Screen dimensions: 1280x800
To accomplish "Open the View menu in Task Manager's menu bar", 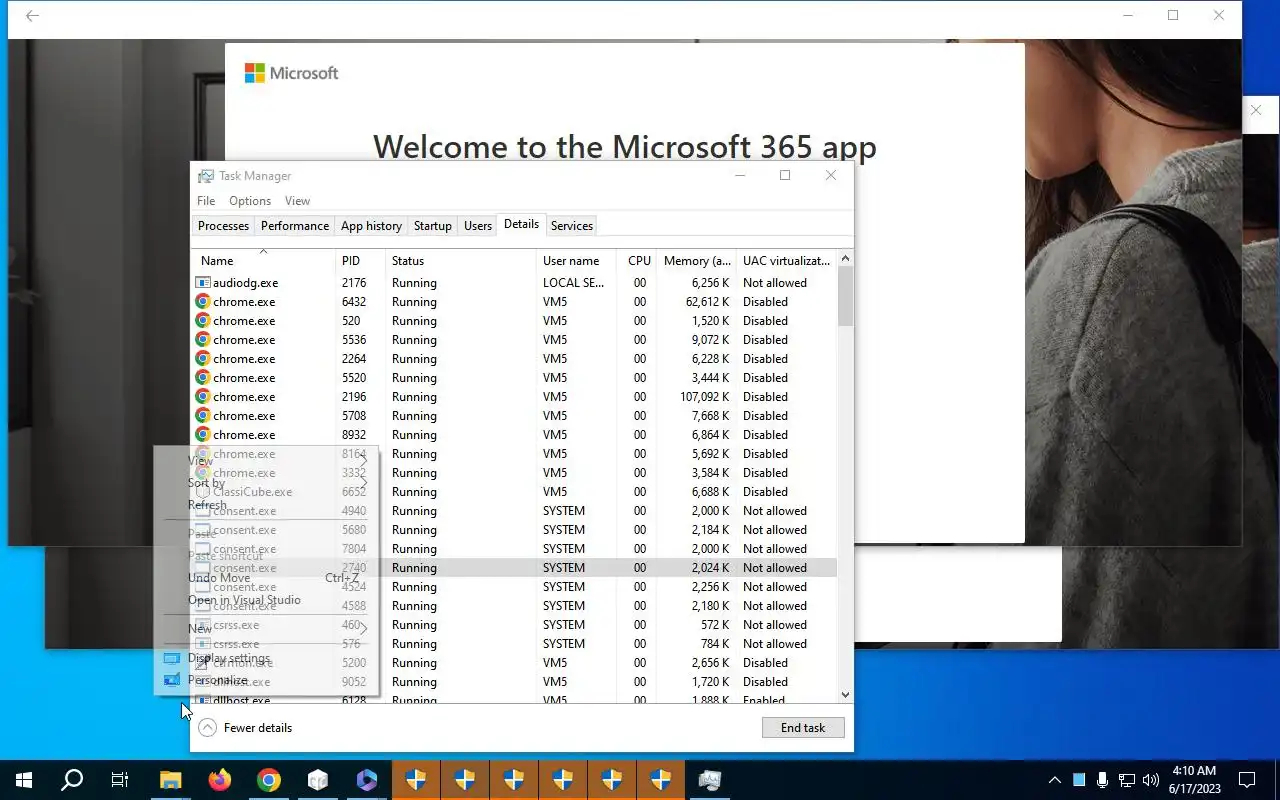I will [298, 201].
